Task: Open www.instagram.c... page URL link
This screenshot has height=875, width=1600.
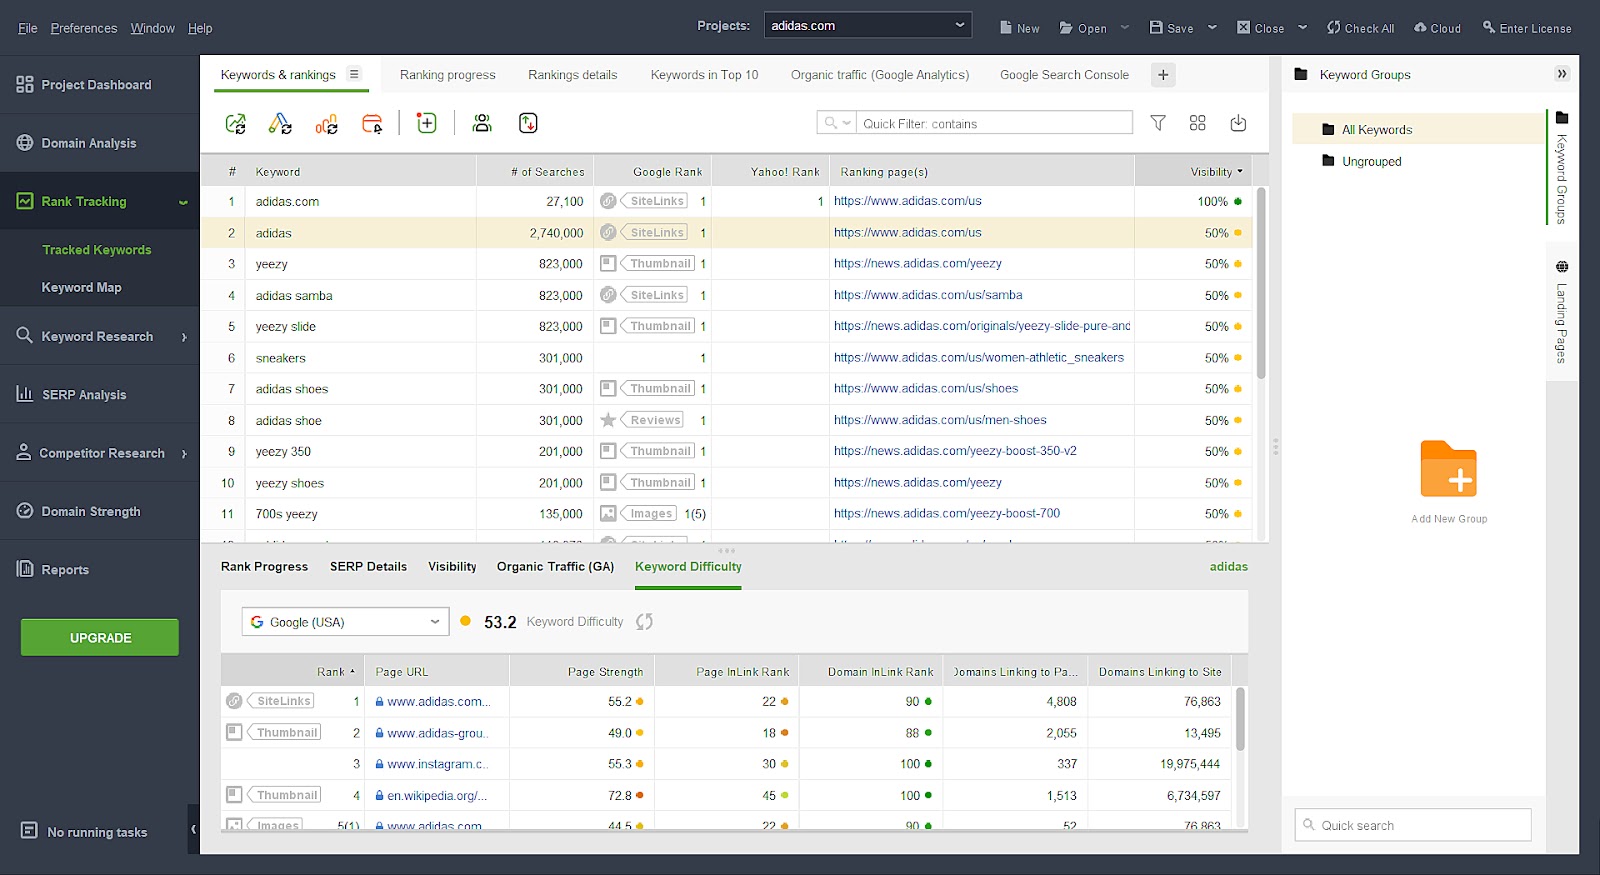Action: point(437,764)
